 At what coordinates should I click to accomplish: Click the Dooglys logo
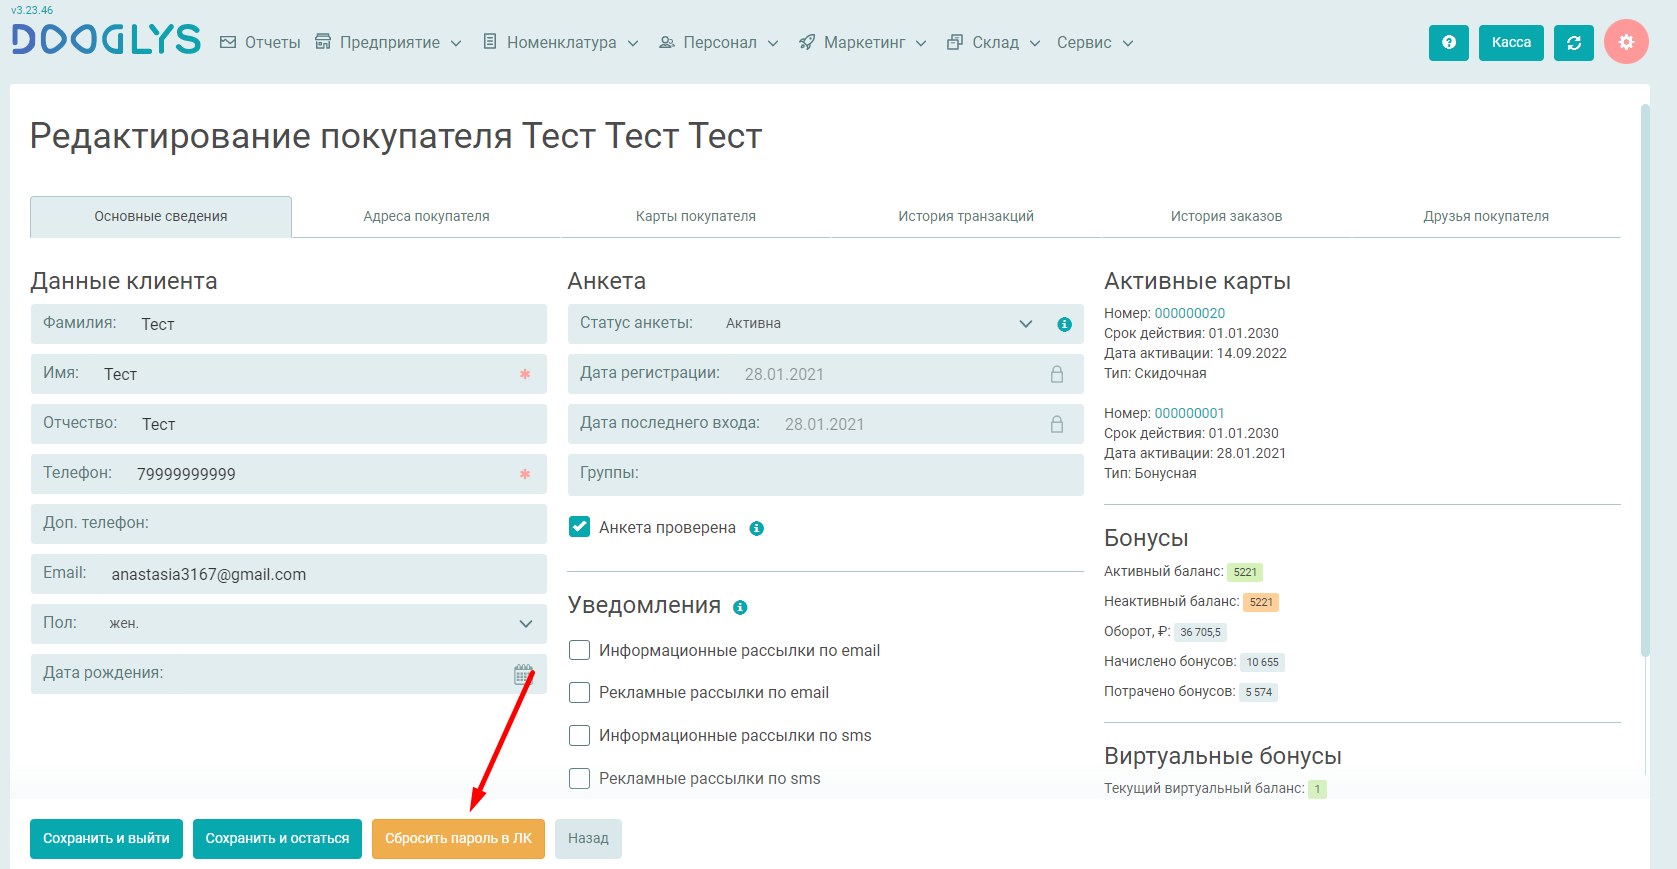pos(106,40)
